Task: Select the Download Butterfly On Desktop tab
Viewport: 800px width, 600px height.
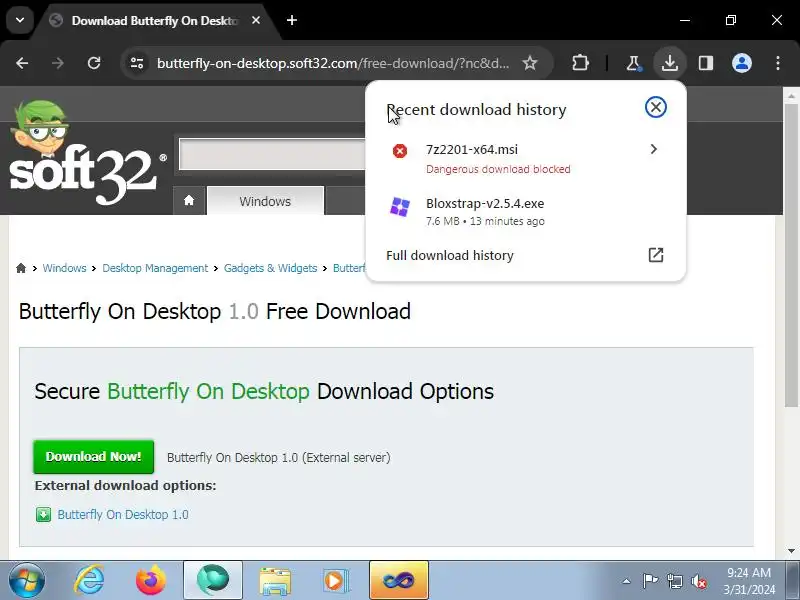Action: coord(155,21)
